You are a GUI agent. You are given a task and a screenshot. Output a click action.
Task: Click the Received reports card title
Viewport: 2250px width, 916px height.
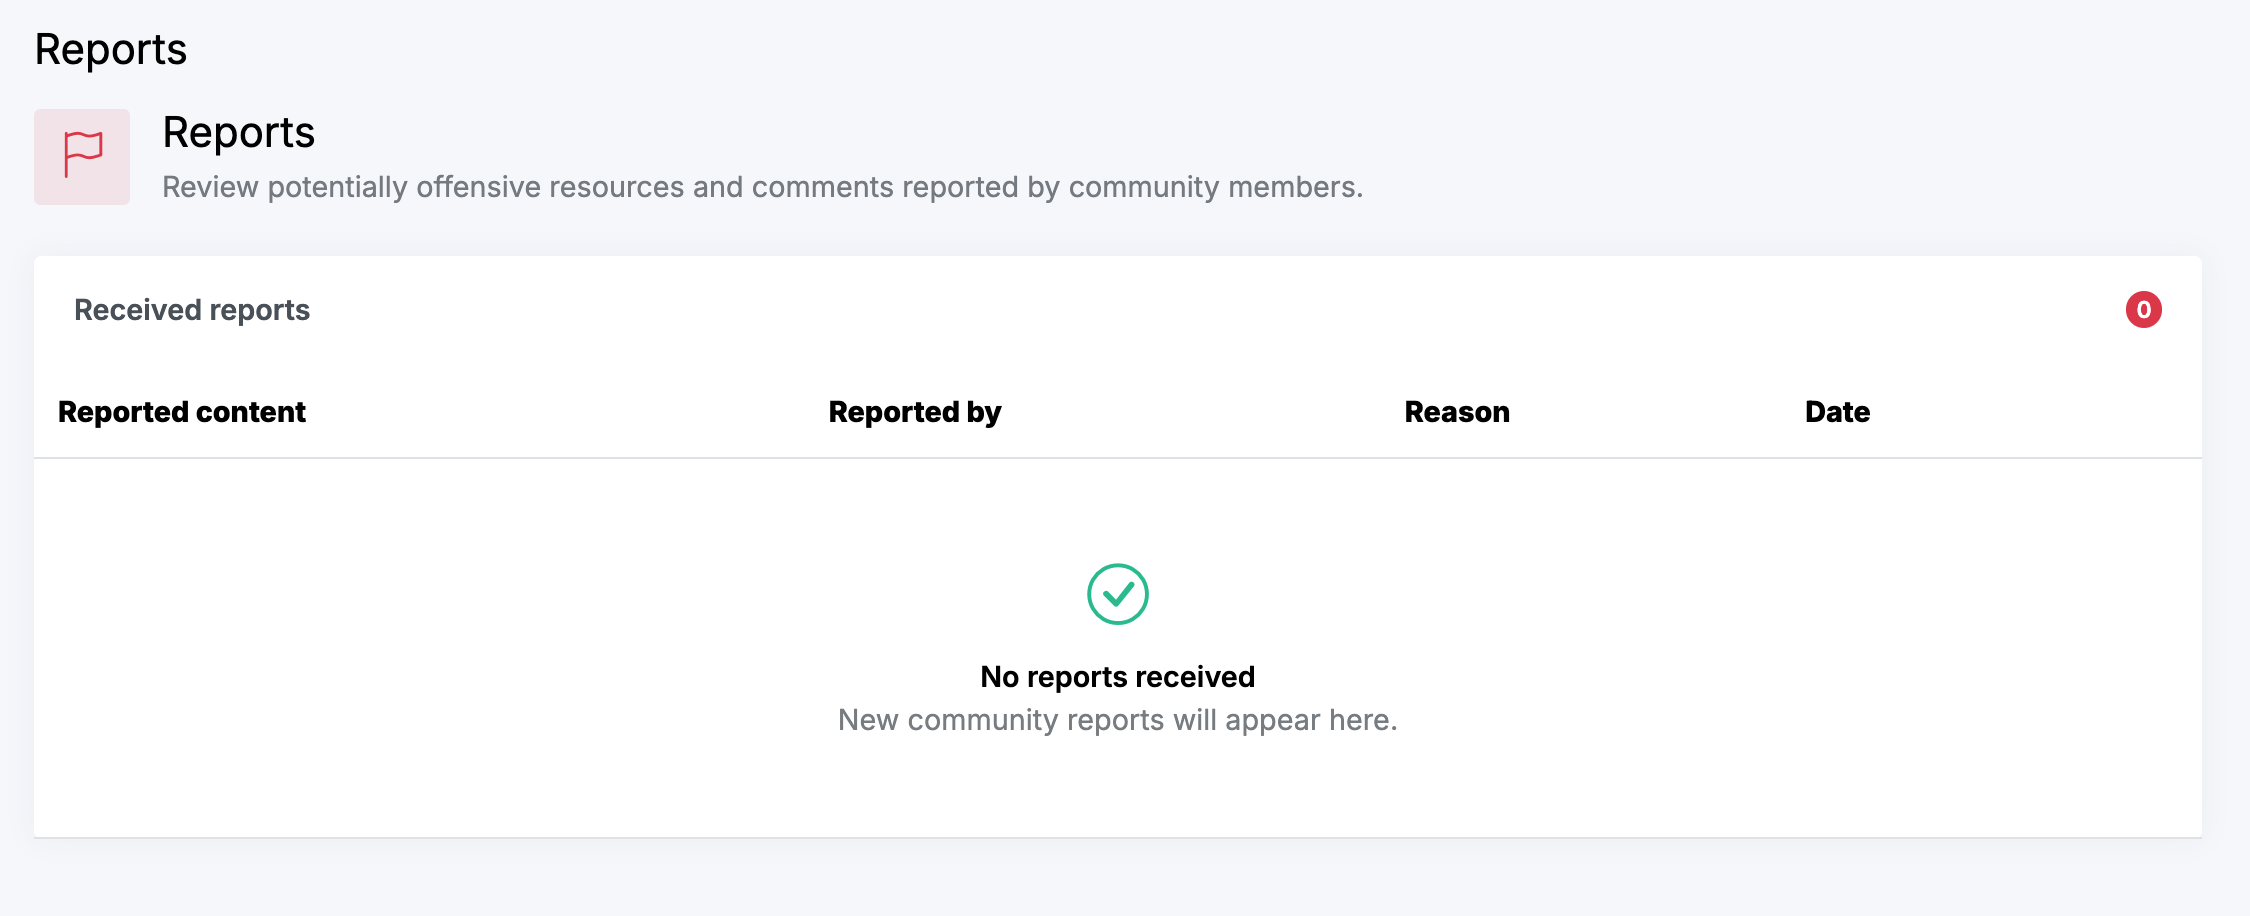[192, 310]
